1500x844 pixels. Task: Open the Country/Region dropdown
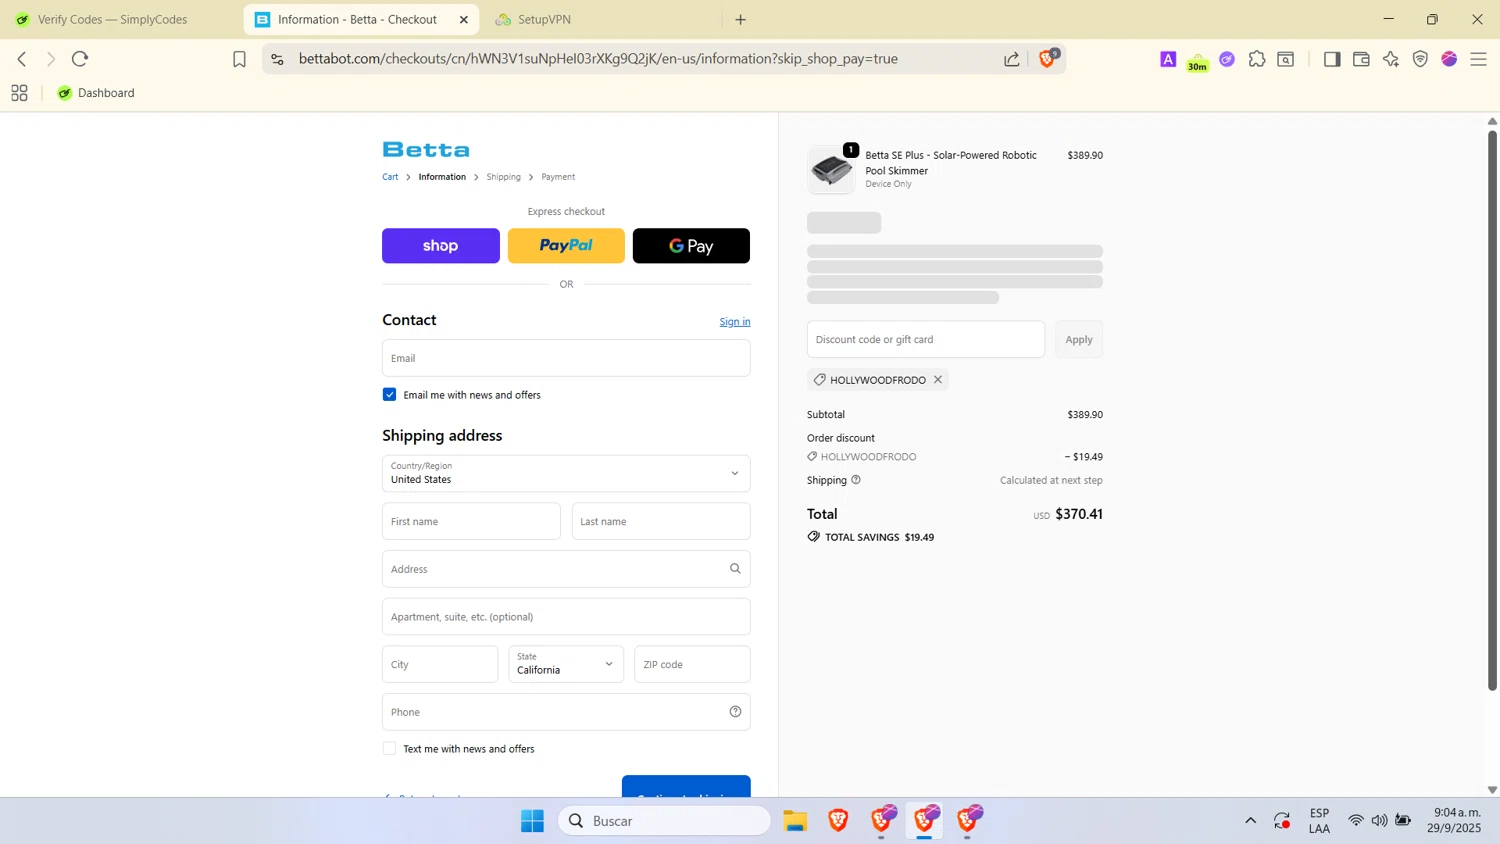click(566, 473)
